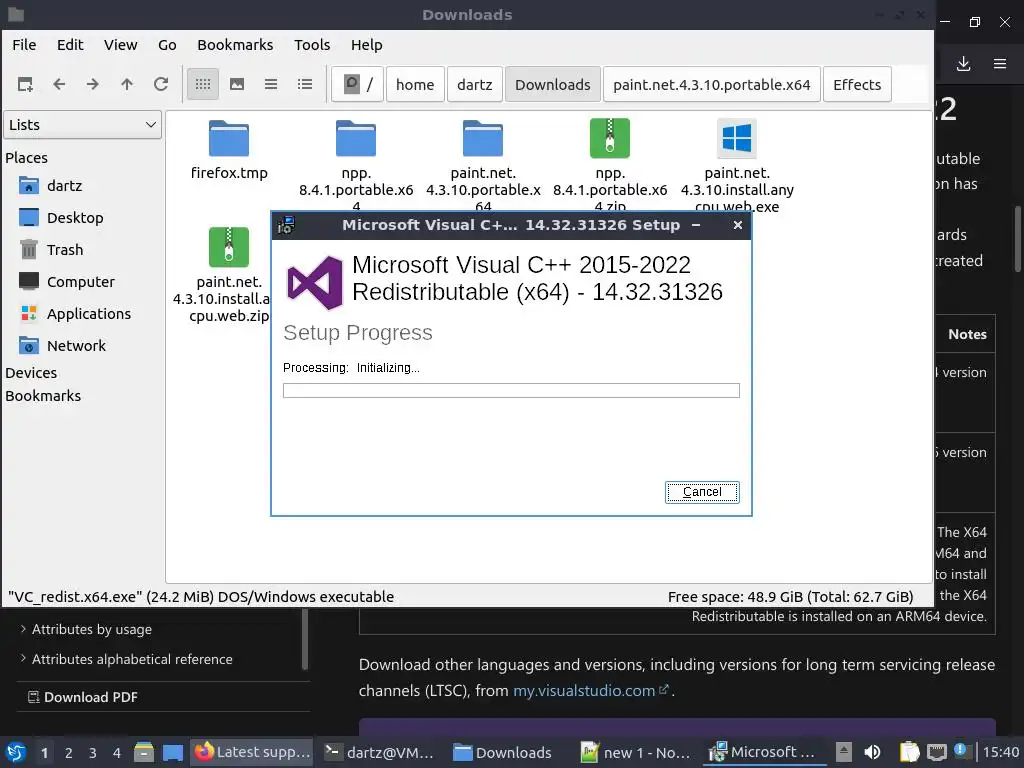Go forward using the right arrow toolbar icon
The image size is (1024, 768).
93,84
